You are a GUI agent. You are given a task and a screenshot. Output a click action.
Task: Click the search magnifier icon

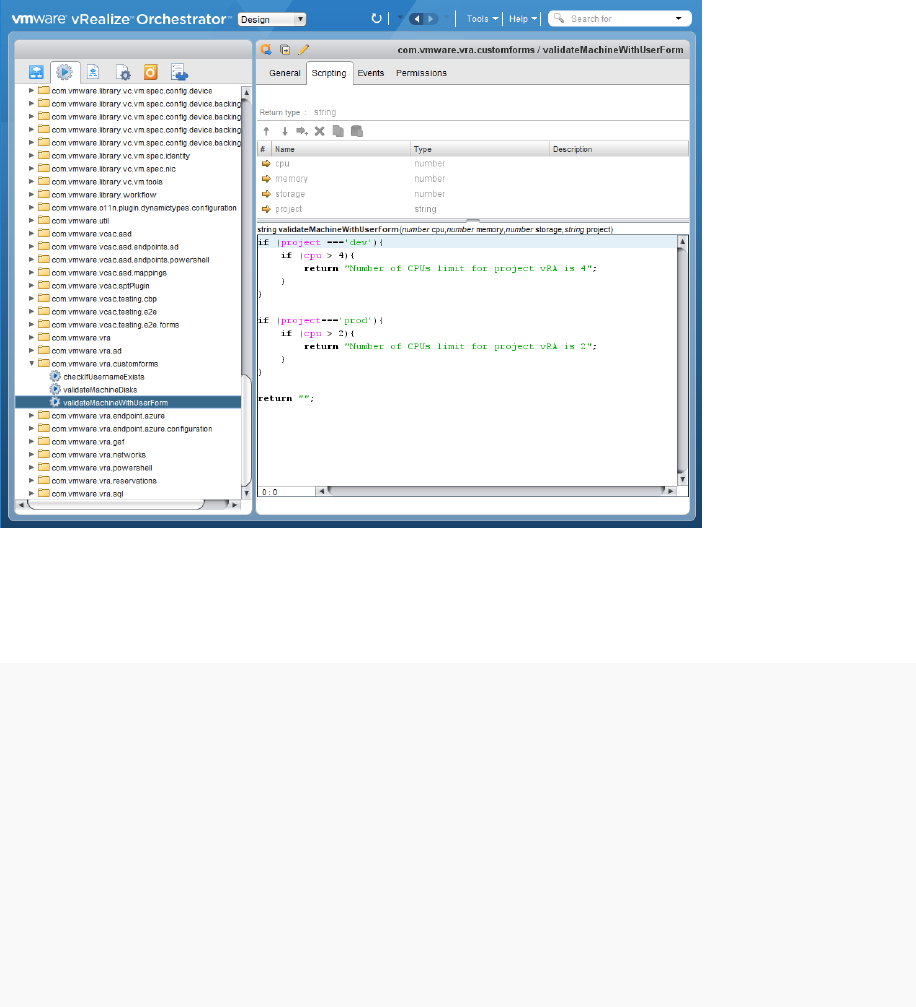[x=559, y=19]
